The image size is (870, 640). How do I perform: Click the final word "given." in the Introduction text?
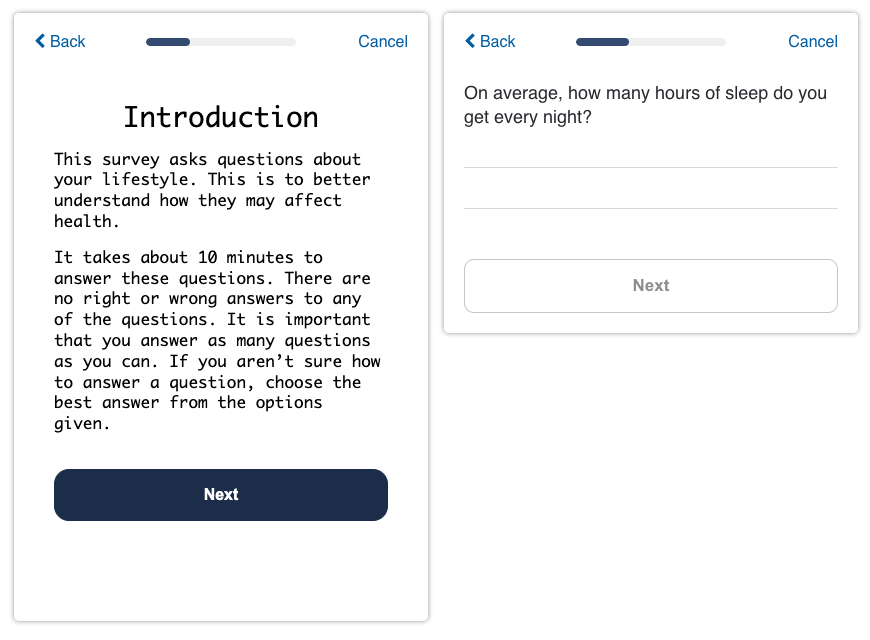point(82,424)
